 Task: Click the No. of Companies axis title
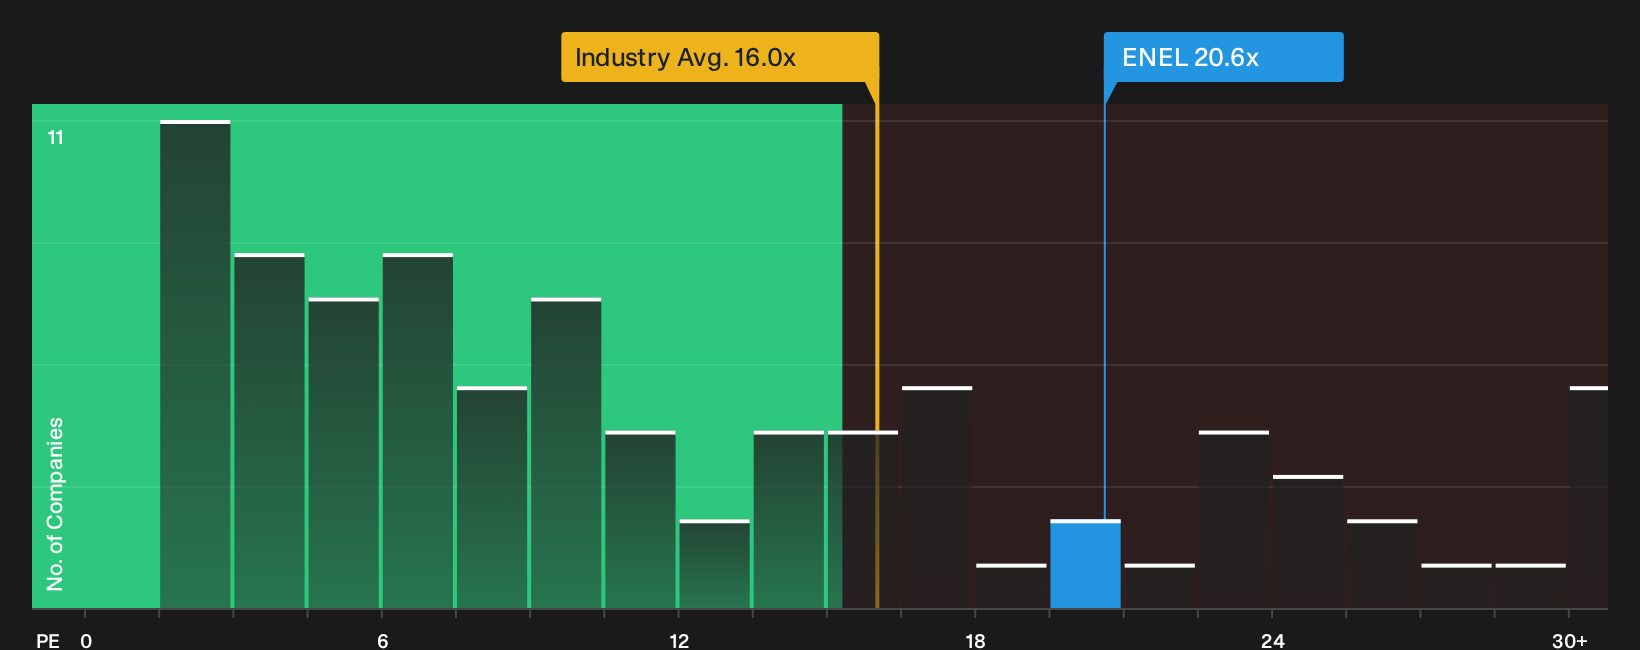tap(55, 504)
